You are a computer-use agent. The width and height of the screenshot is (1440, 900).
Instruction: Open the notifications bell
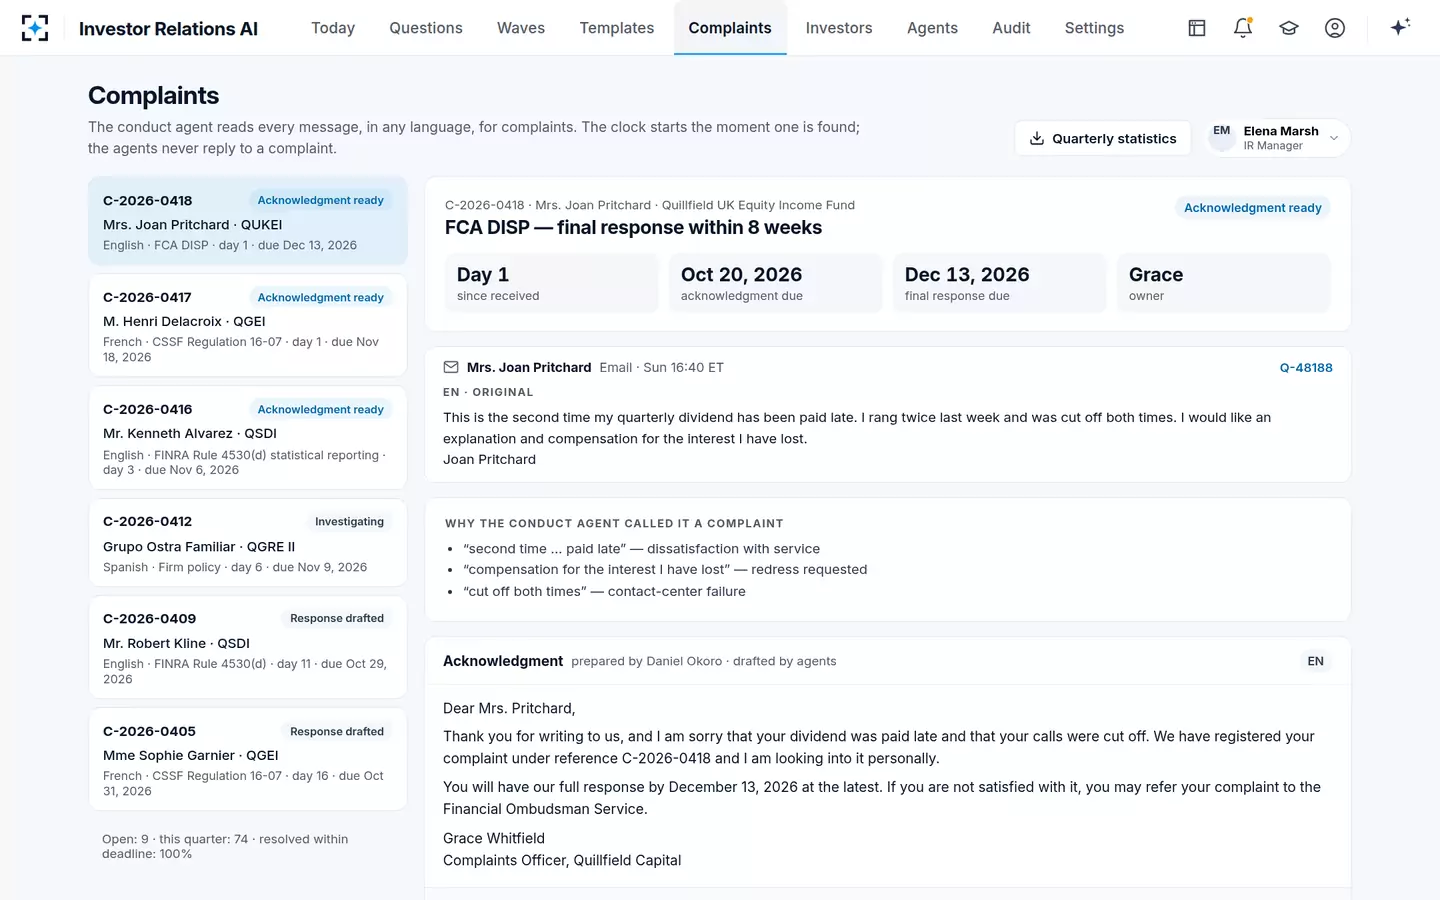coord(1243,28)
